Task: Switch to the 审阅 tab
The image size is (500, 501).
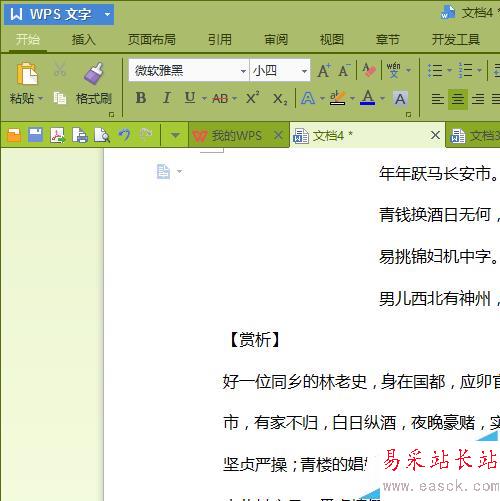Action: coord(276,39)
